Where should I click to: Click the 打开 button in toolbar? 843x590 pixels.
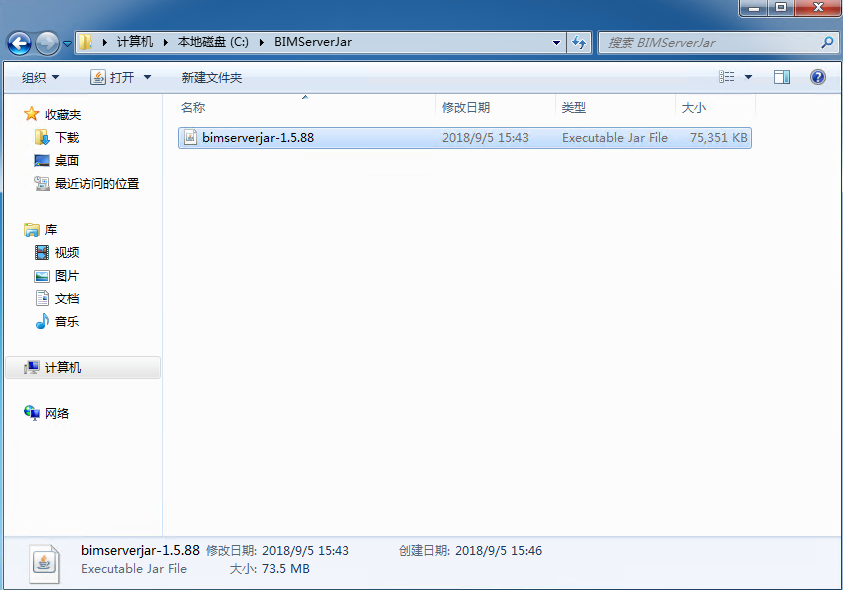point(112,77)
